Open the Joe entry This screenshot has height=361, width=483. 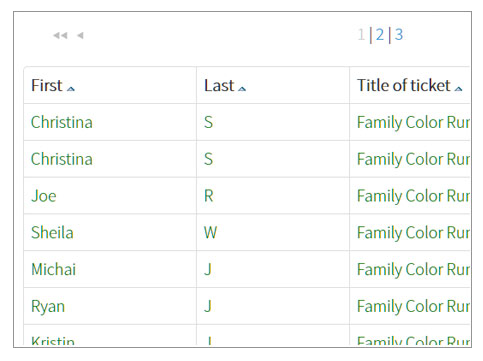pyautogui.click(x=44, y=196)
